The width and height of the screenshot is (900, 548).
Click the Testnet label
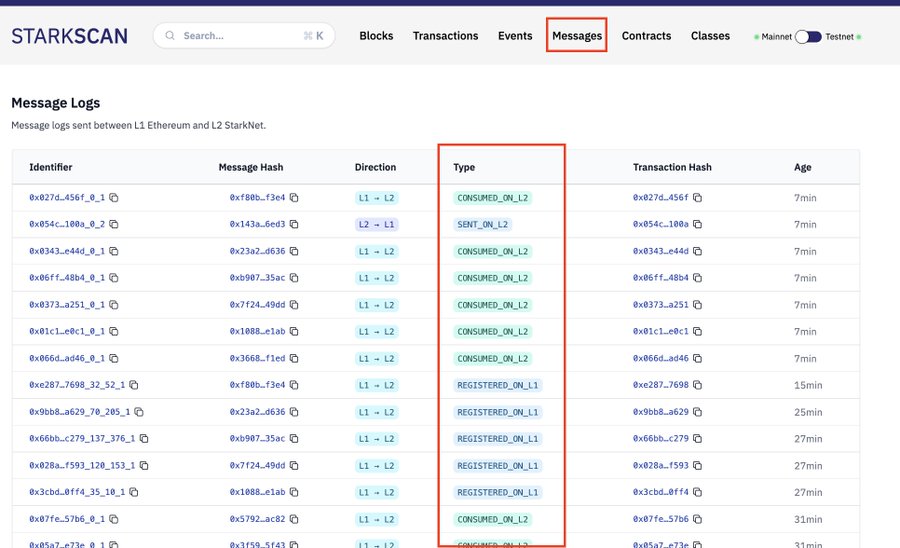839,37
